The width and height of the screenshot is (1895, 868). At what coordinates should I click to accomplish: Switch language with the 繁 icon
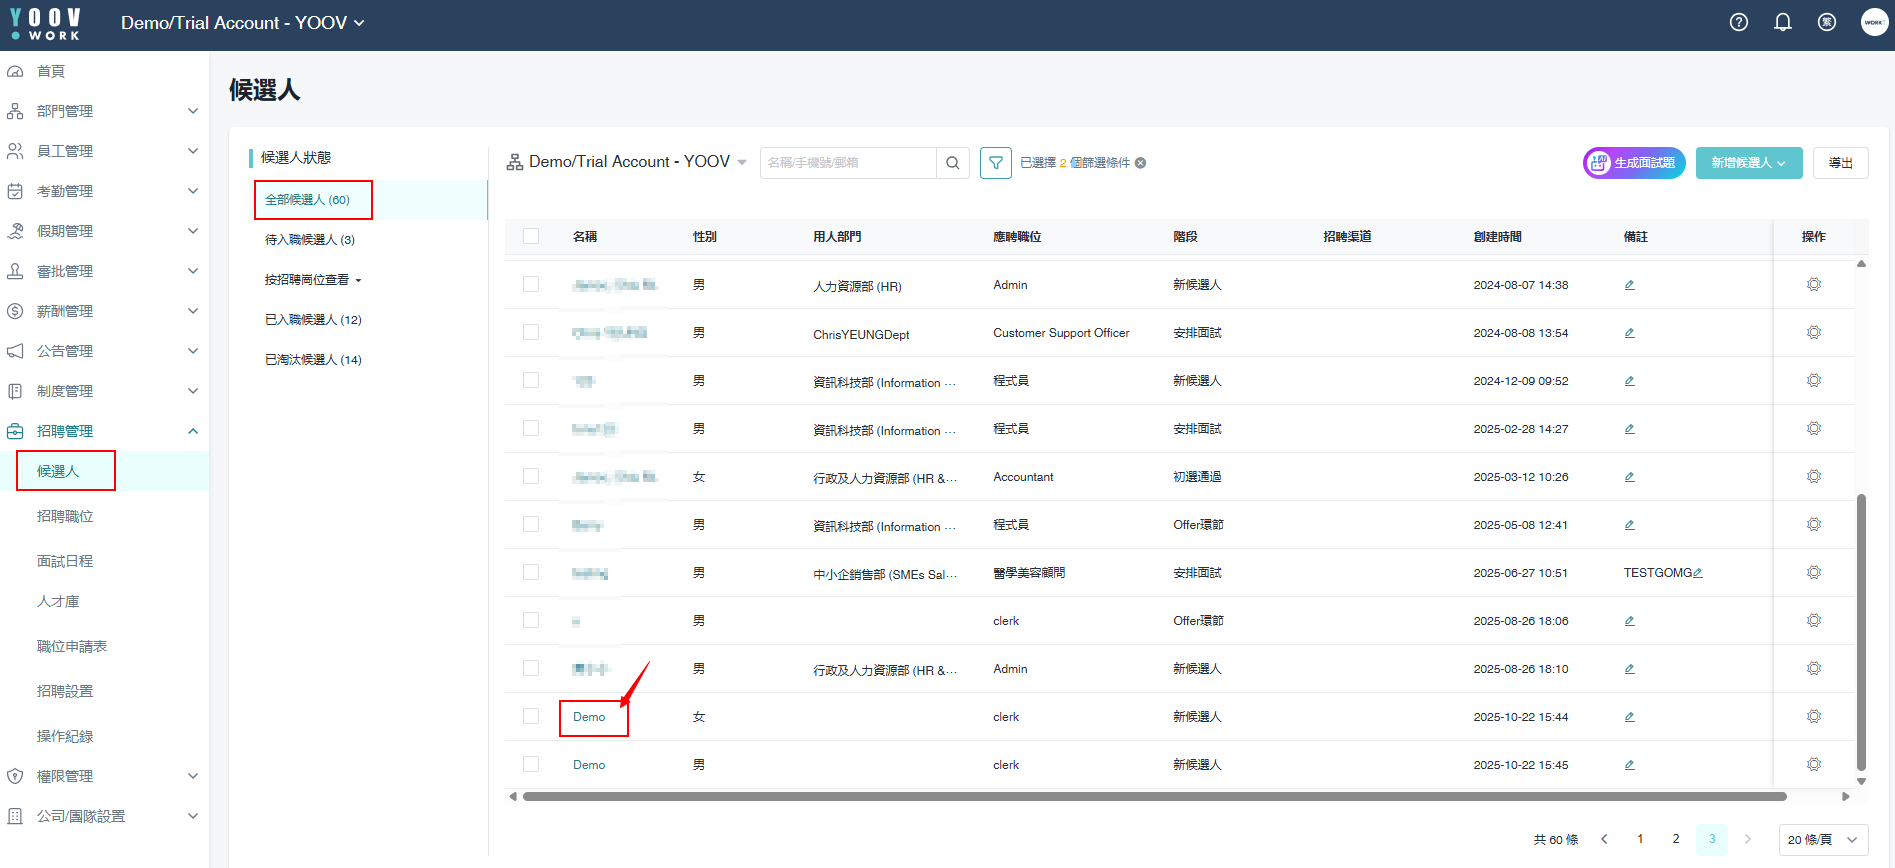coord(1827,22)
